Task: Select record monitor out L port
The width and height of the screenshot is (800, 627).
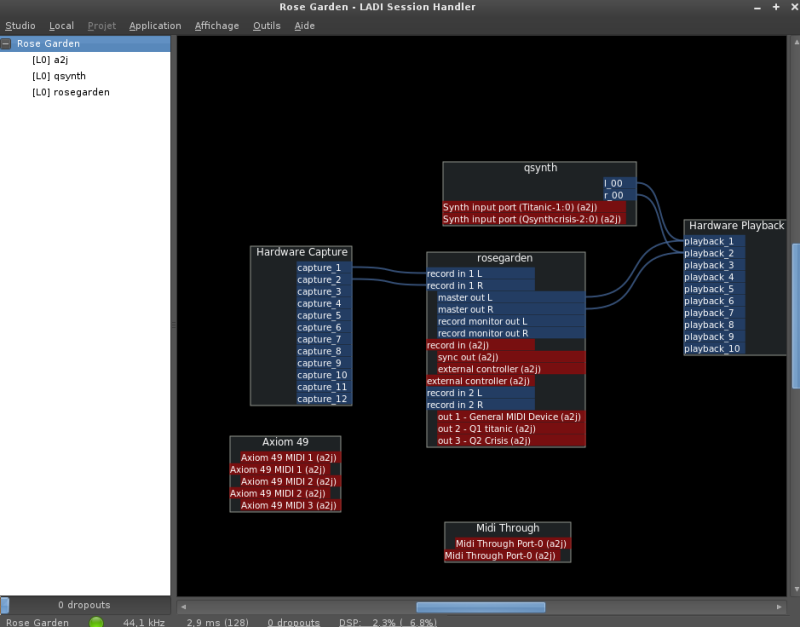Action: pos(511,321)
